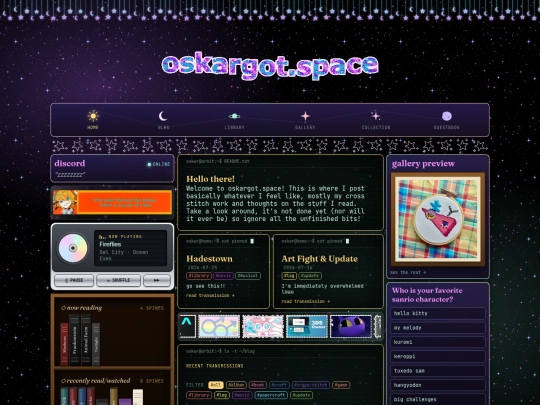The image size is (540, 405).
Task: Open the Art Fight & Update post title
Action: coord(320,259)
